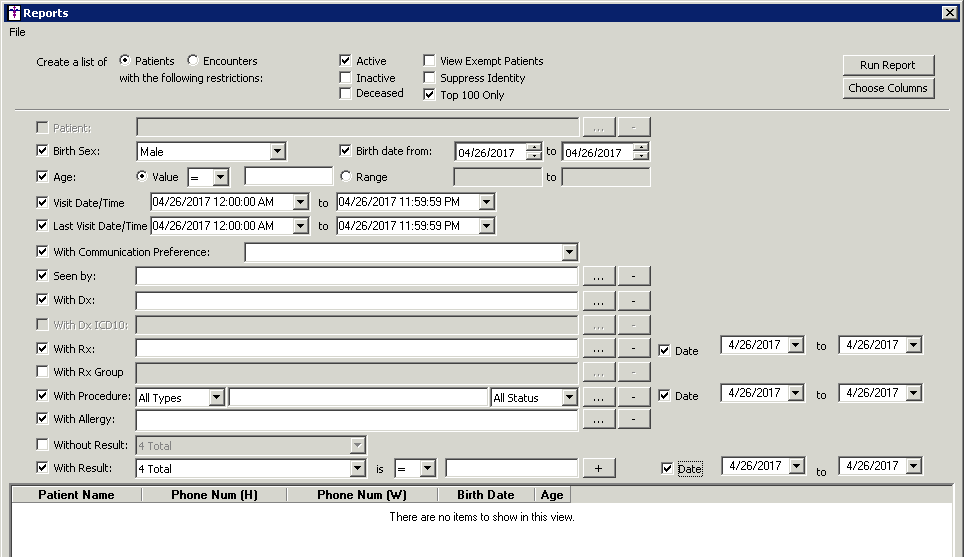Image resolution: width=964 pixels, height=557 pixels.
Task: Select the Patients radio button
Action: pyautogui.click(x=125, y=60)
